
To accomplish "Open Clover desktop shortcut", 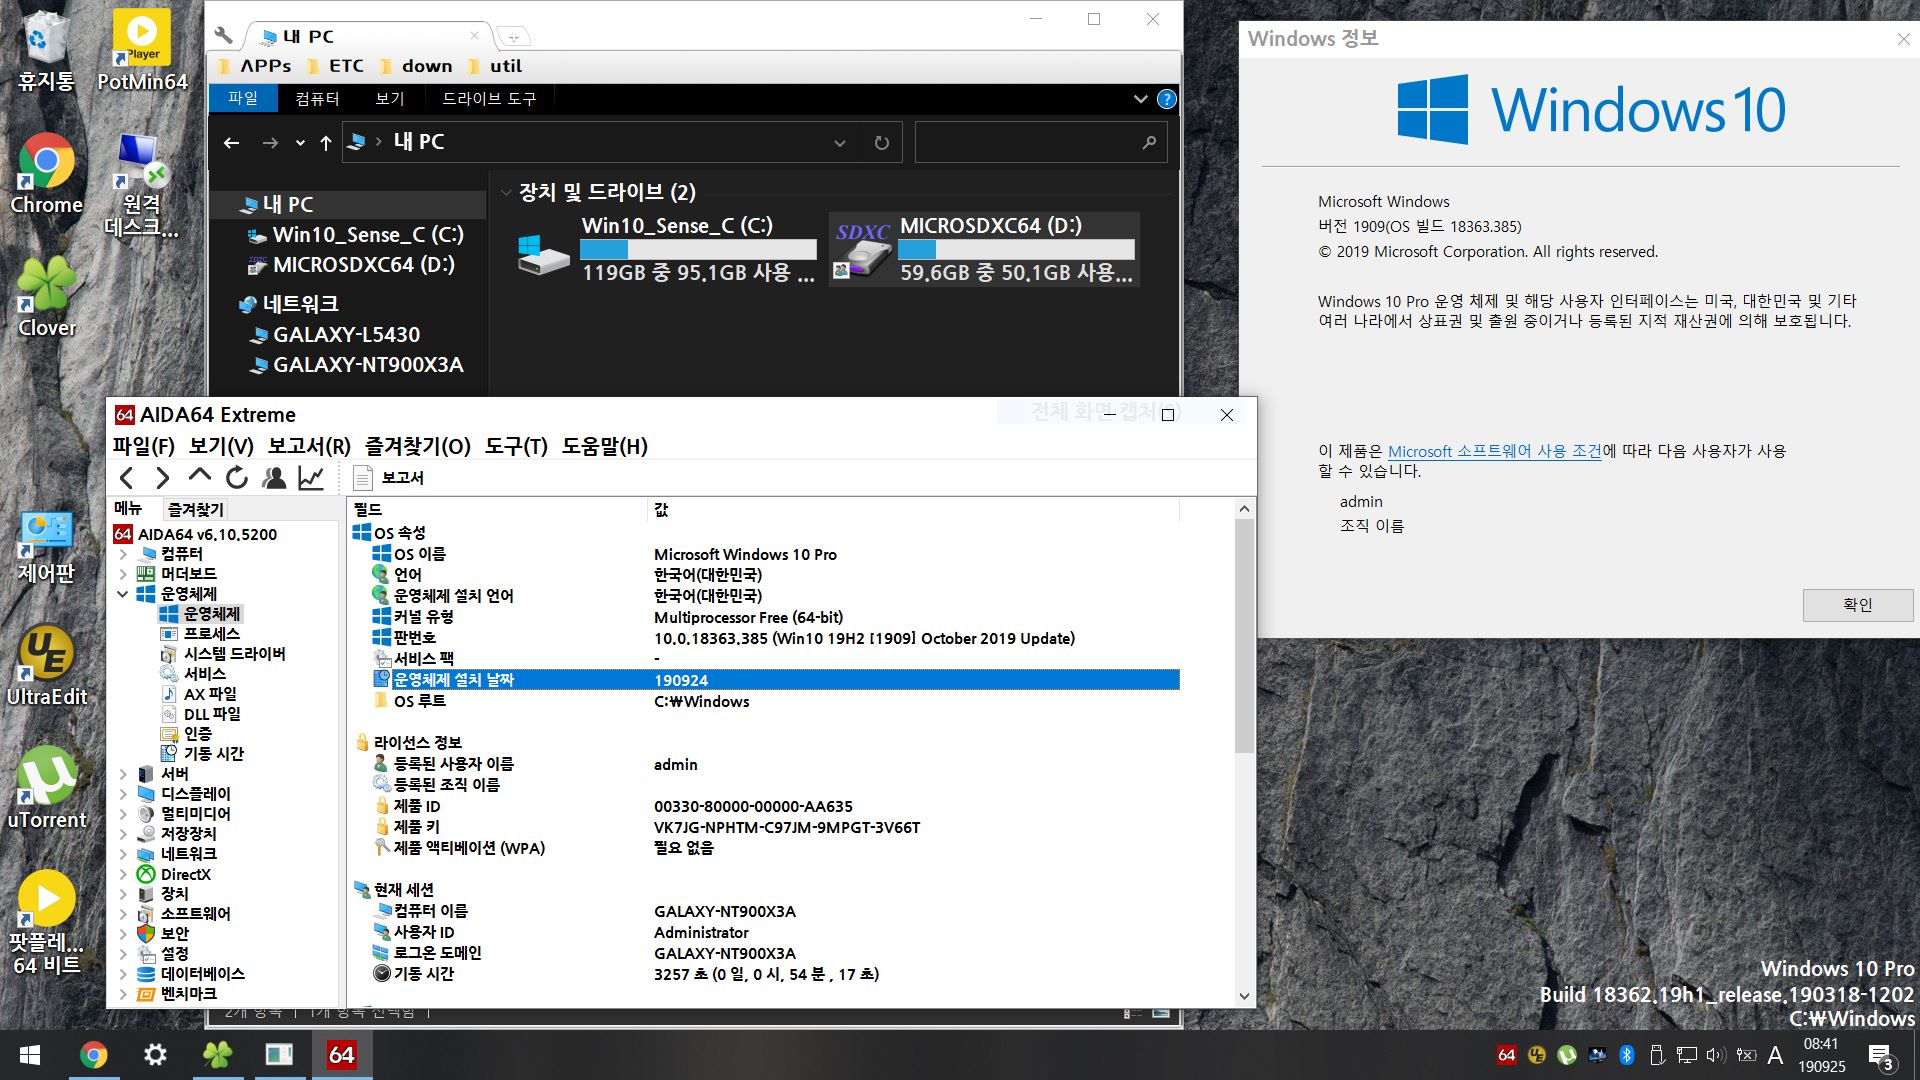I will 46,297.
